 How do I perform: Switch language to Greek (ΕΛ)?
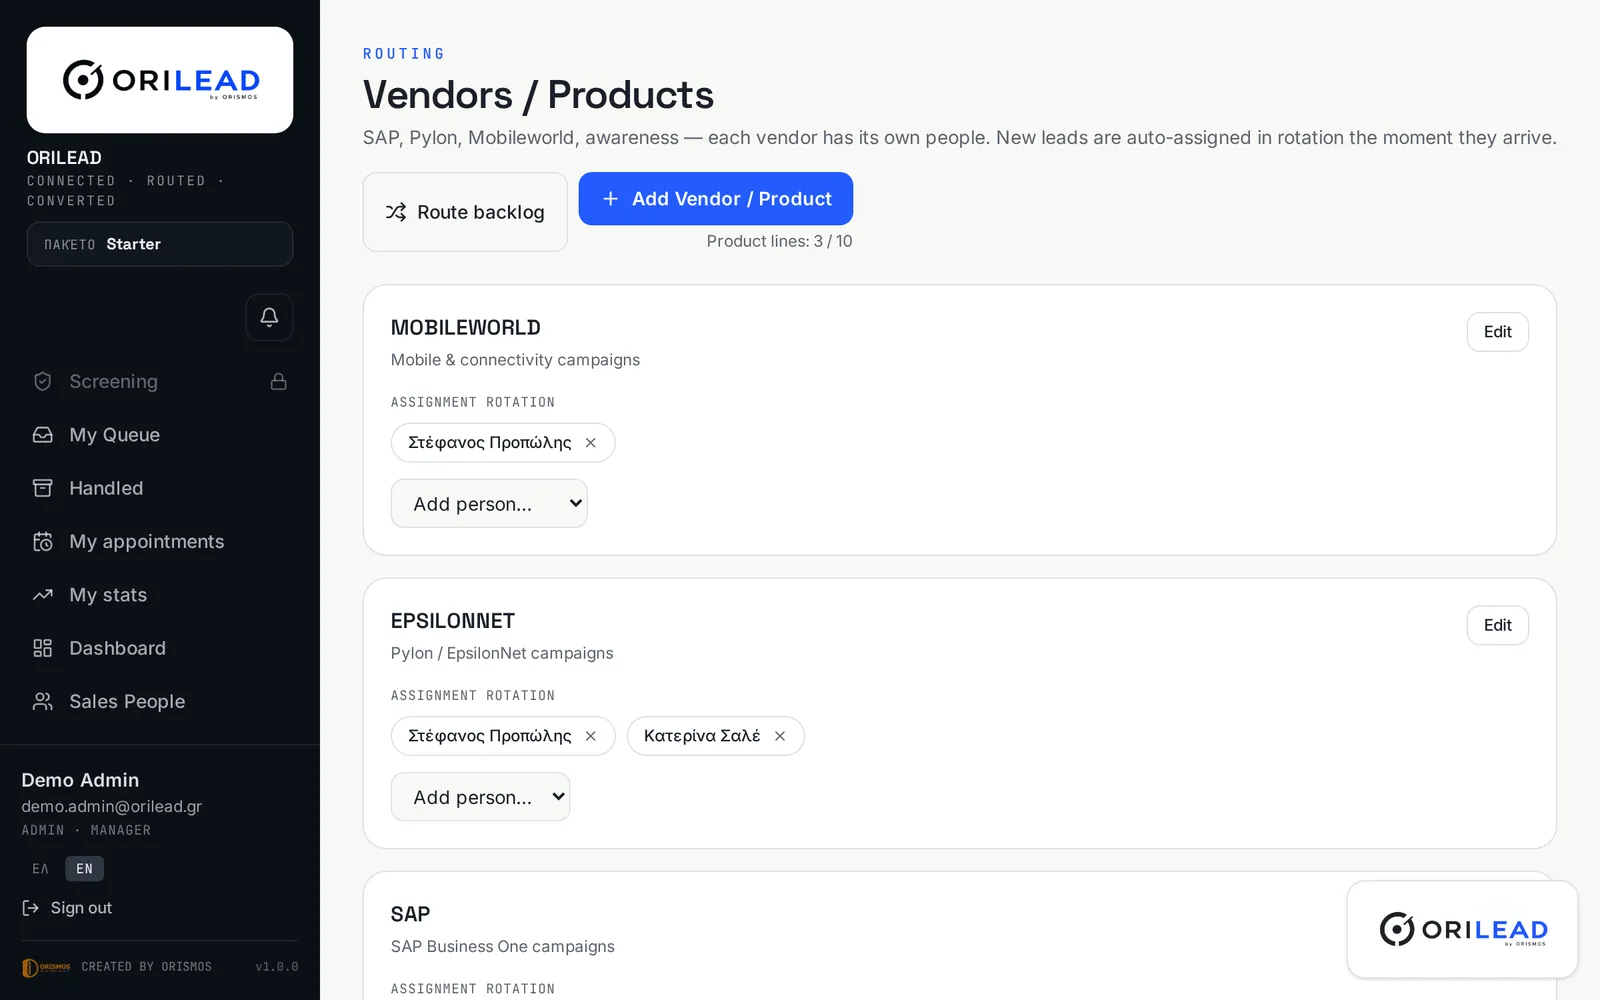tap(41, 869)
